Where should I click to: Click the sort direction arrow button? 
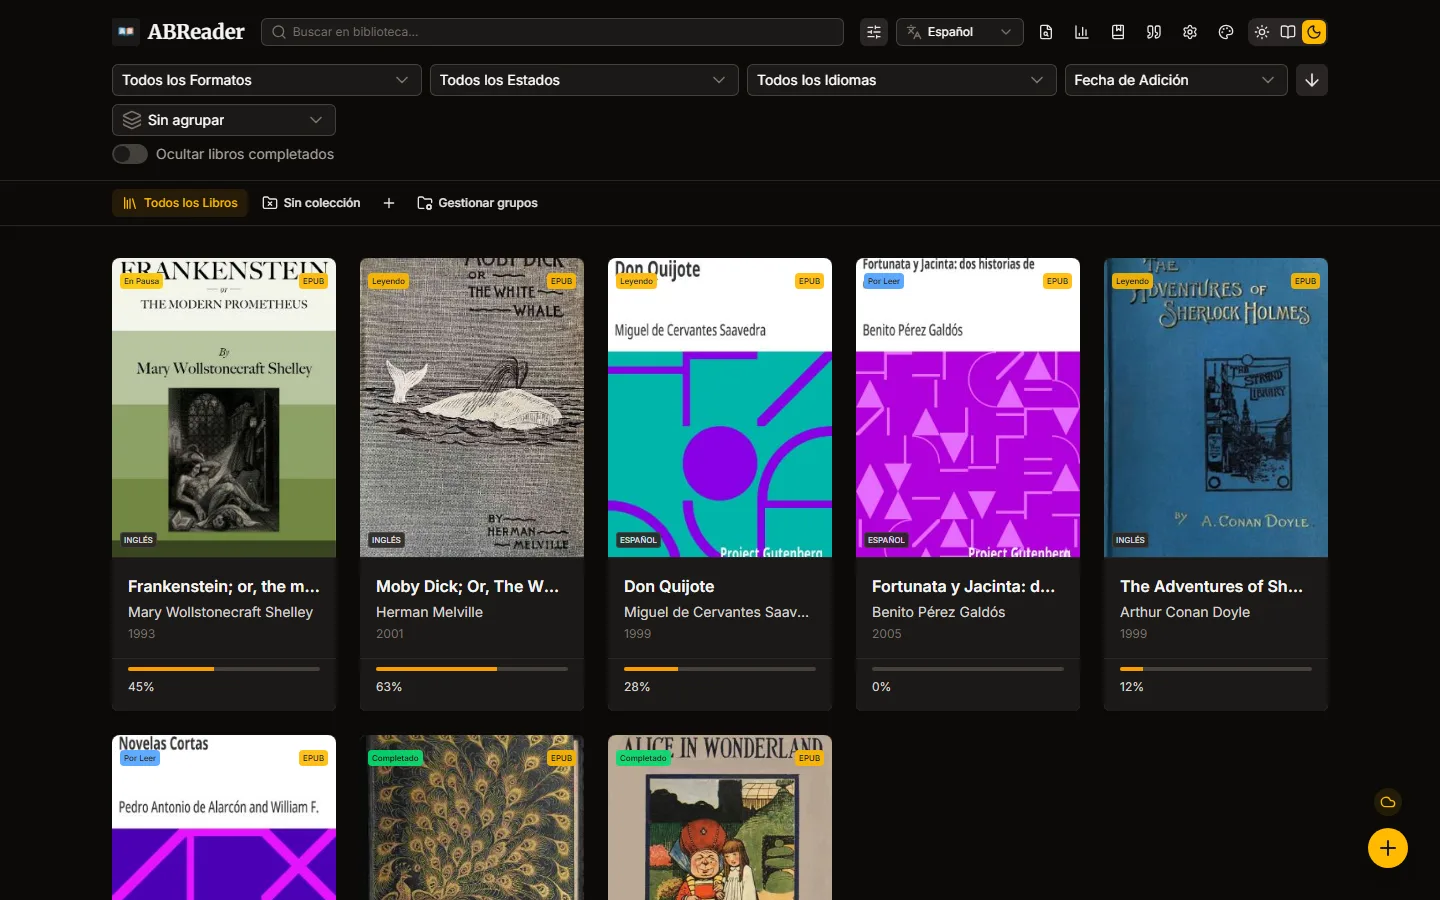[1312, 80]
